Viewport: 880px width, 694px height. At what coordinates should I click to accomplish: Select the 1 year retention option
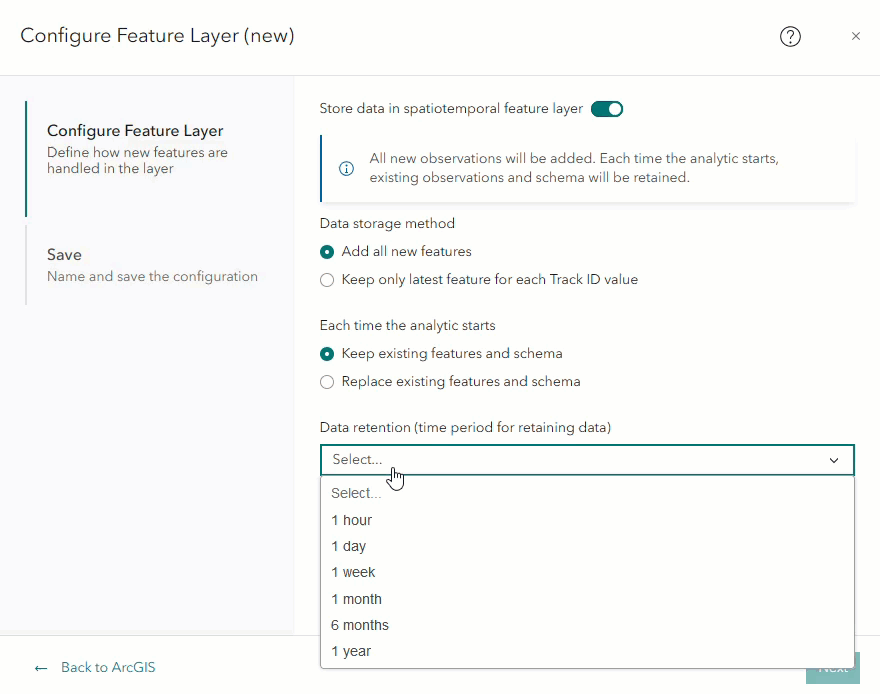[351, 651]
